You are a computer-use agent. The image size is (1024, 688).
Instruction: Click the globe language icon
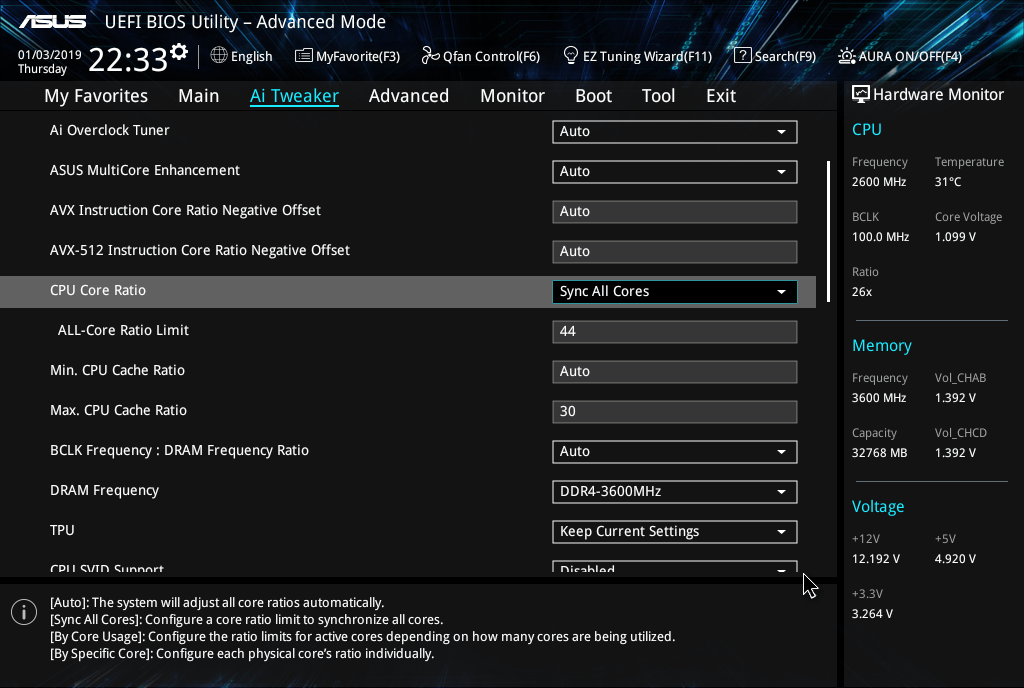pos(219,55)
